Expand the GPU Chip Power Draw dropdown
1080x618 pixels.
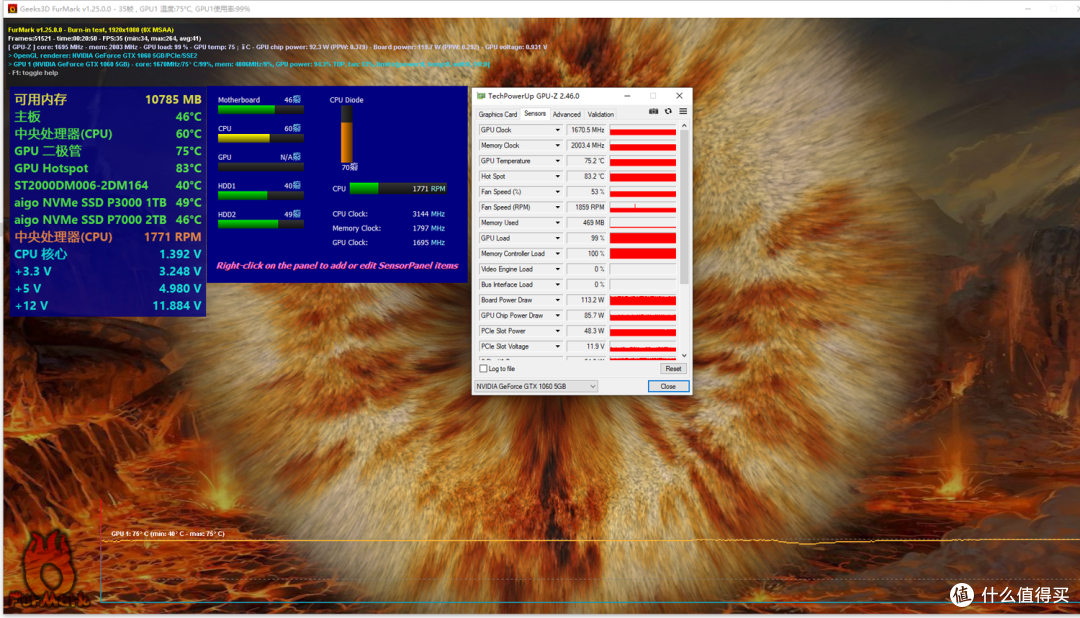557,316
